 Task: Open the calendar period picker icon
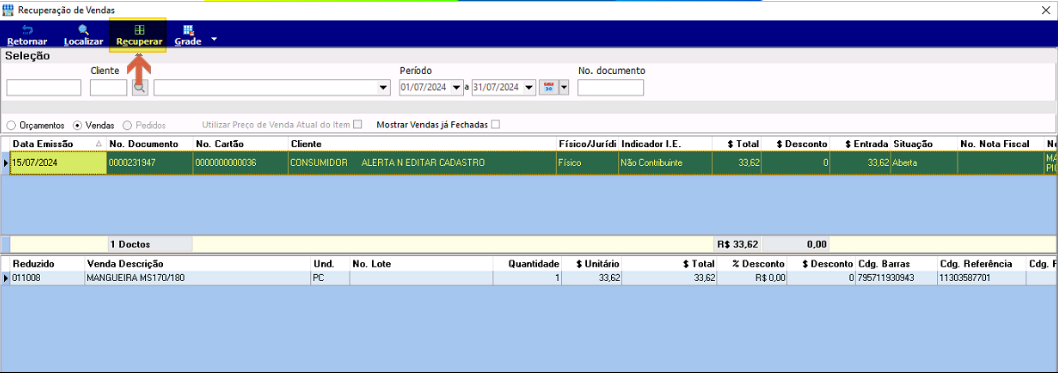(549, 87)
